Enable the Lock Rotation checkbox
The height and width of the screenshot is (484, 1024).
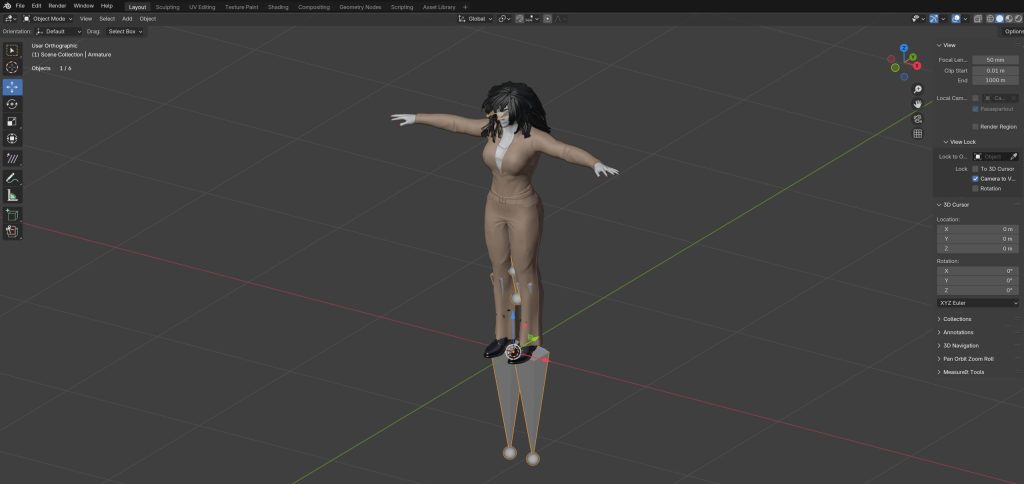pyautogui.click(x=976, y=188)
